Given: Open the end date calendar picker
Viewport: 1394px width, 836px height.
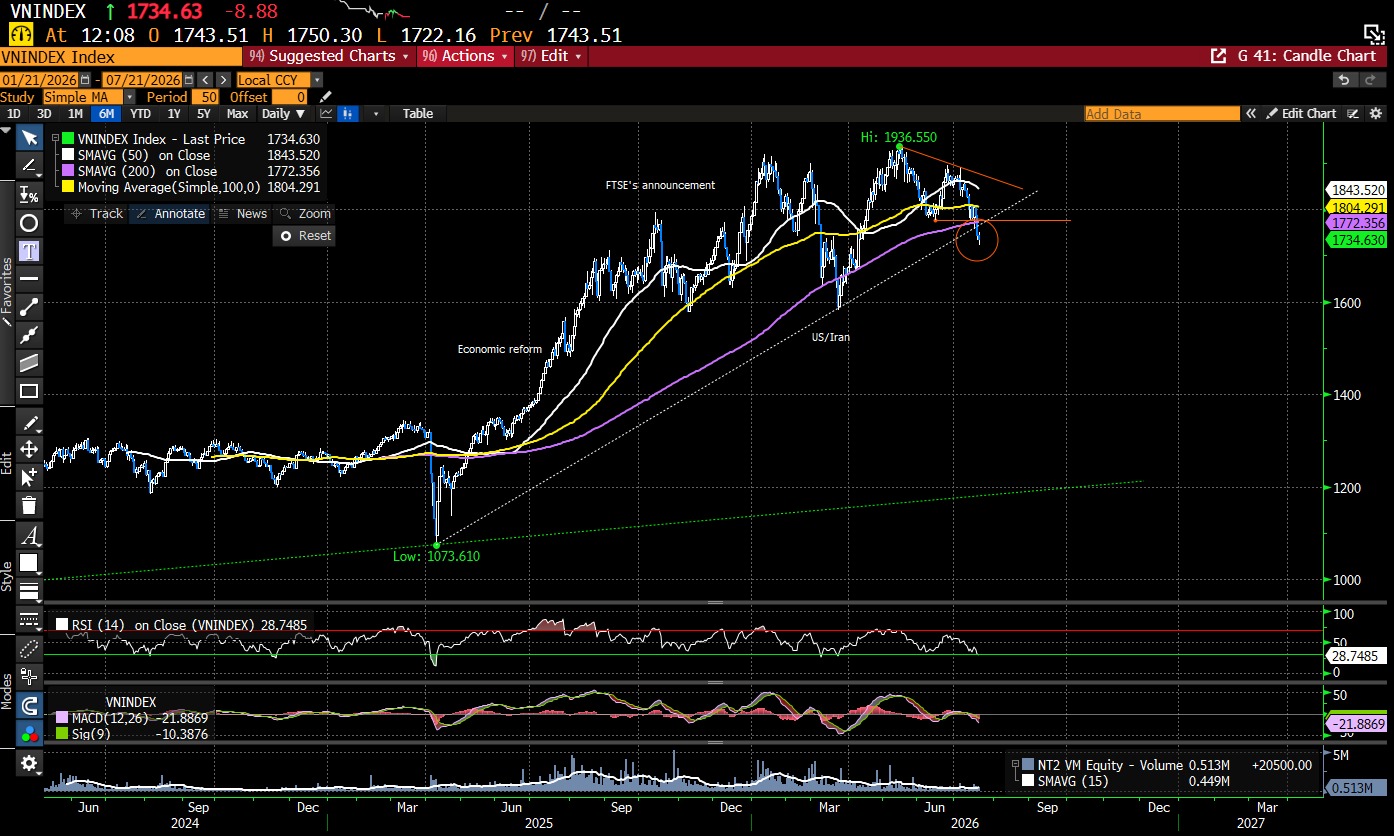Looking at the screenshot, I should 187,80.
